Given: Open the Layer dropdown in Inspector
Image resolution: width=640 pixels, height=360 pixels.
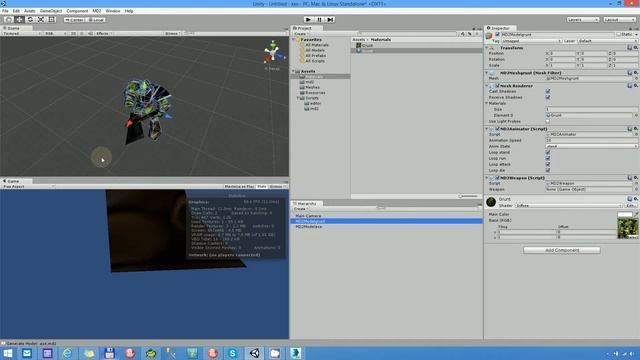Looking at the screenshot, I should (x=607, y=41).
